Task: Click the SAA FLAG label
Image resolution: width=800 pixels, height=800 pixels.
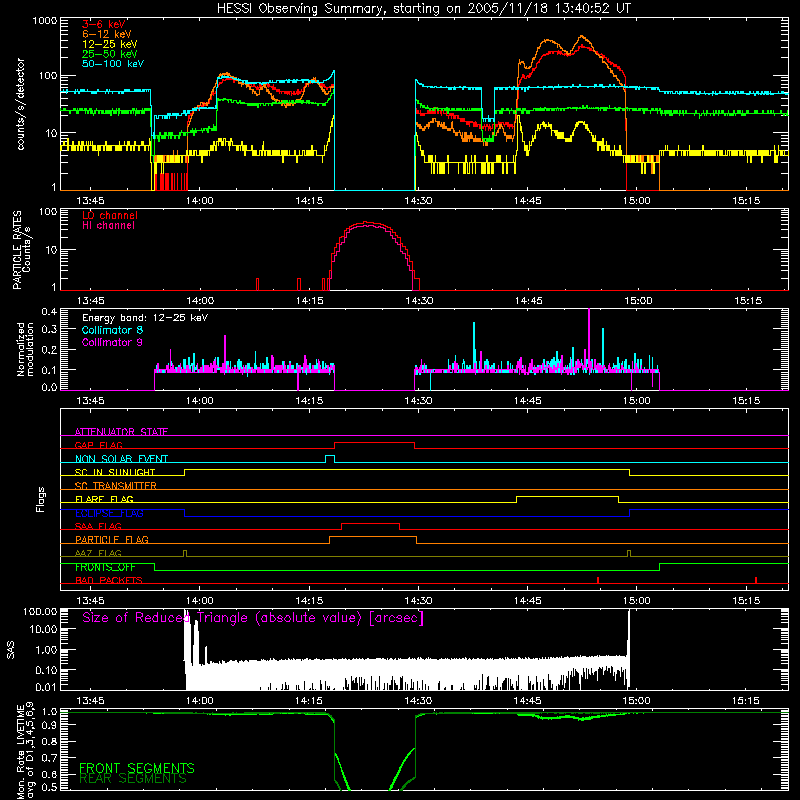Action: coord(98,526)
